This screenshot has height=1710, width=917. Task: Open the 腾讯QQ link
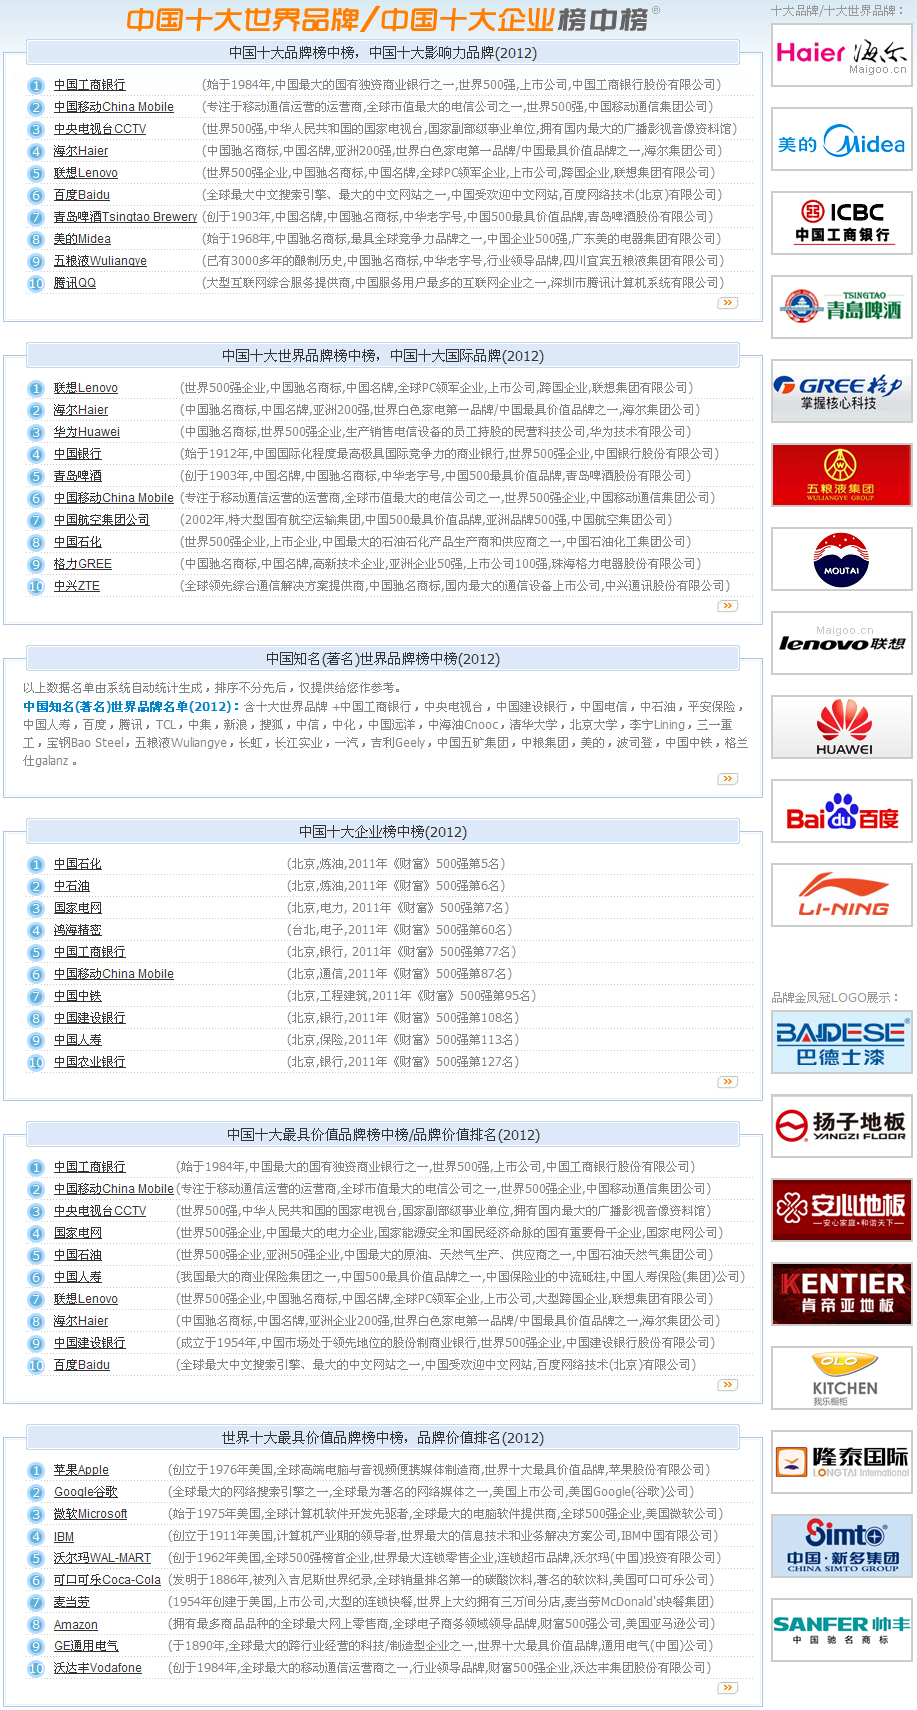pos(75,283)
